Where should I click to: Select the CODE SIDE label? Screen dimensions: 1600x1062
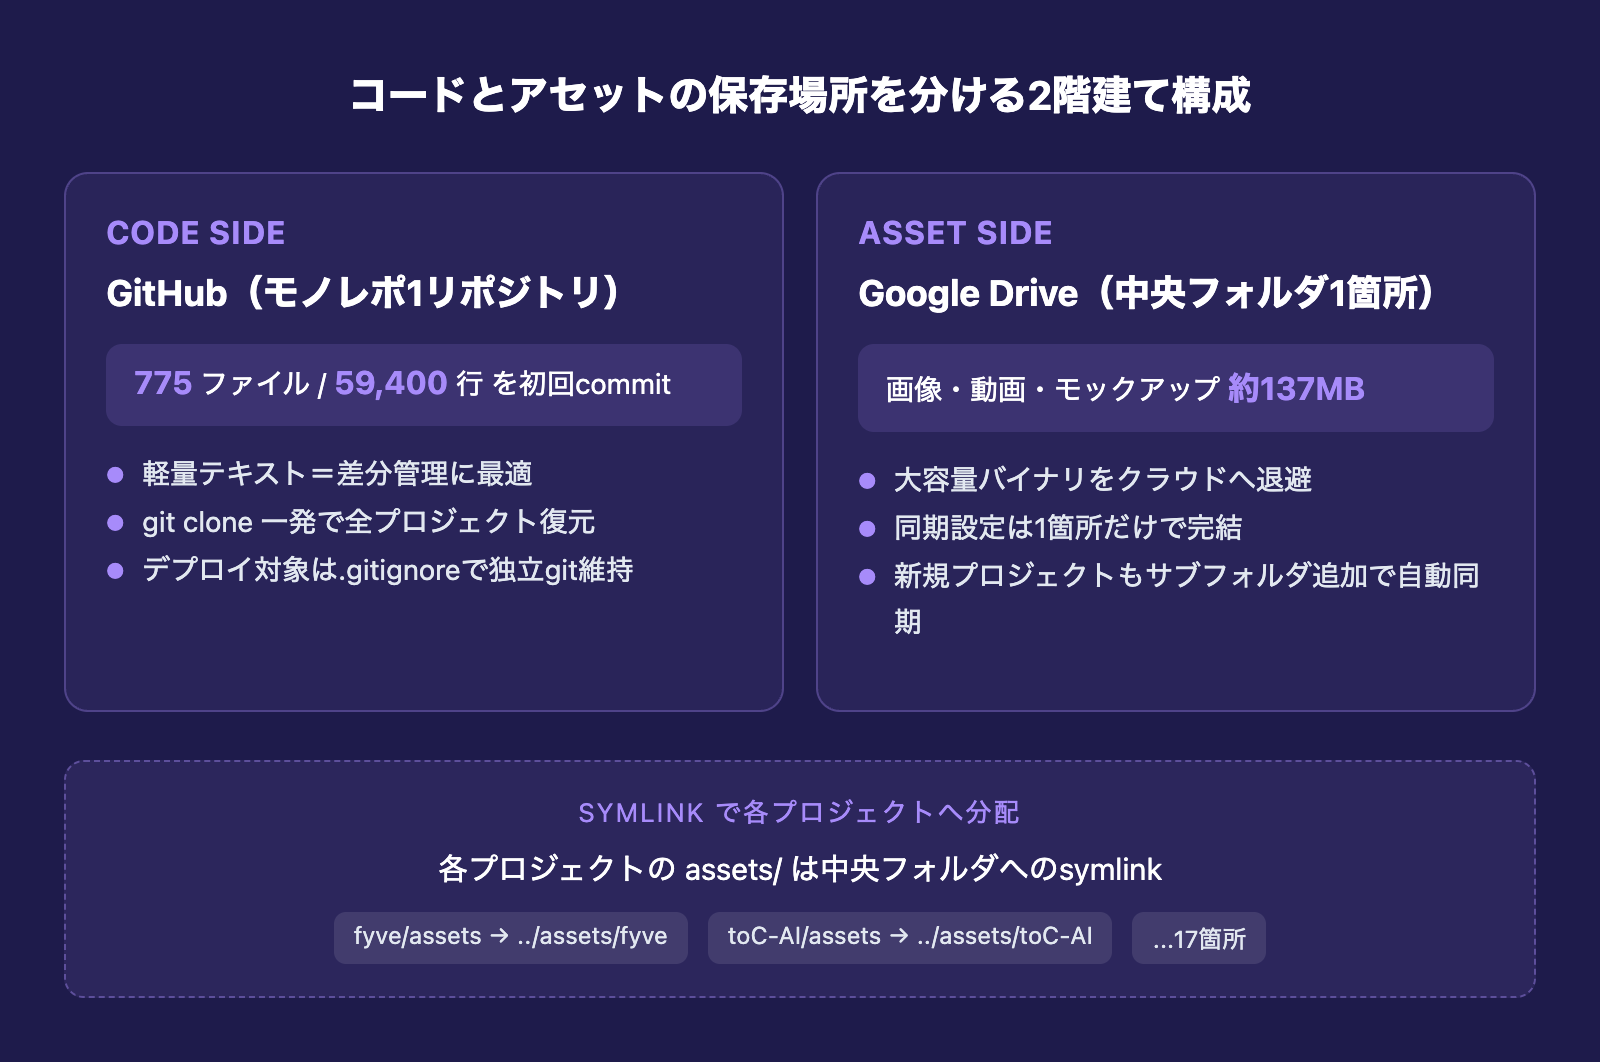[x=196, y=233]
